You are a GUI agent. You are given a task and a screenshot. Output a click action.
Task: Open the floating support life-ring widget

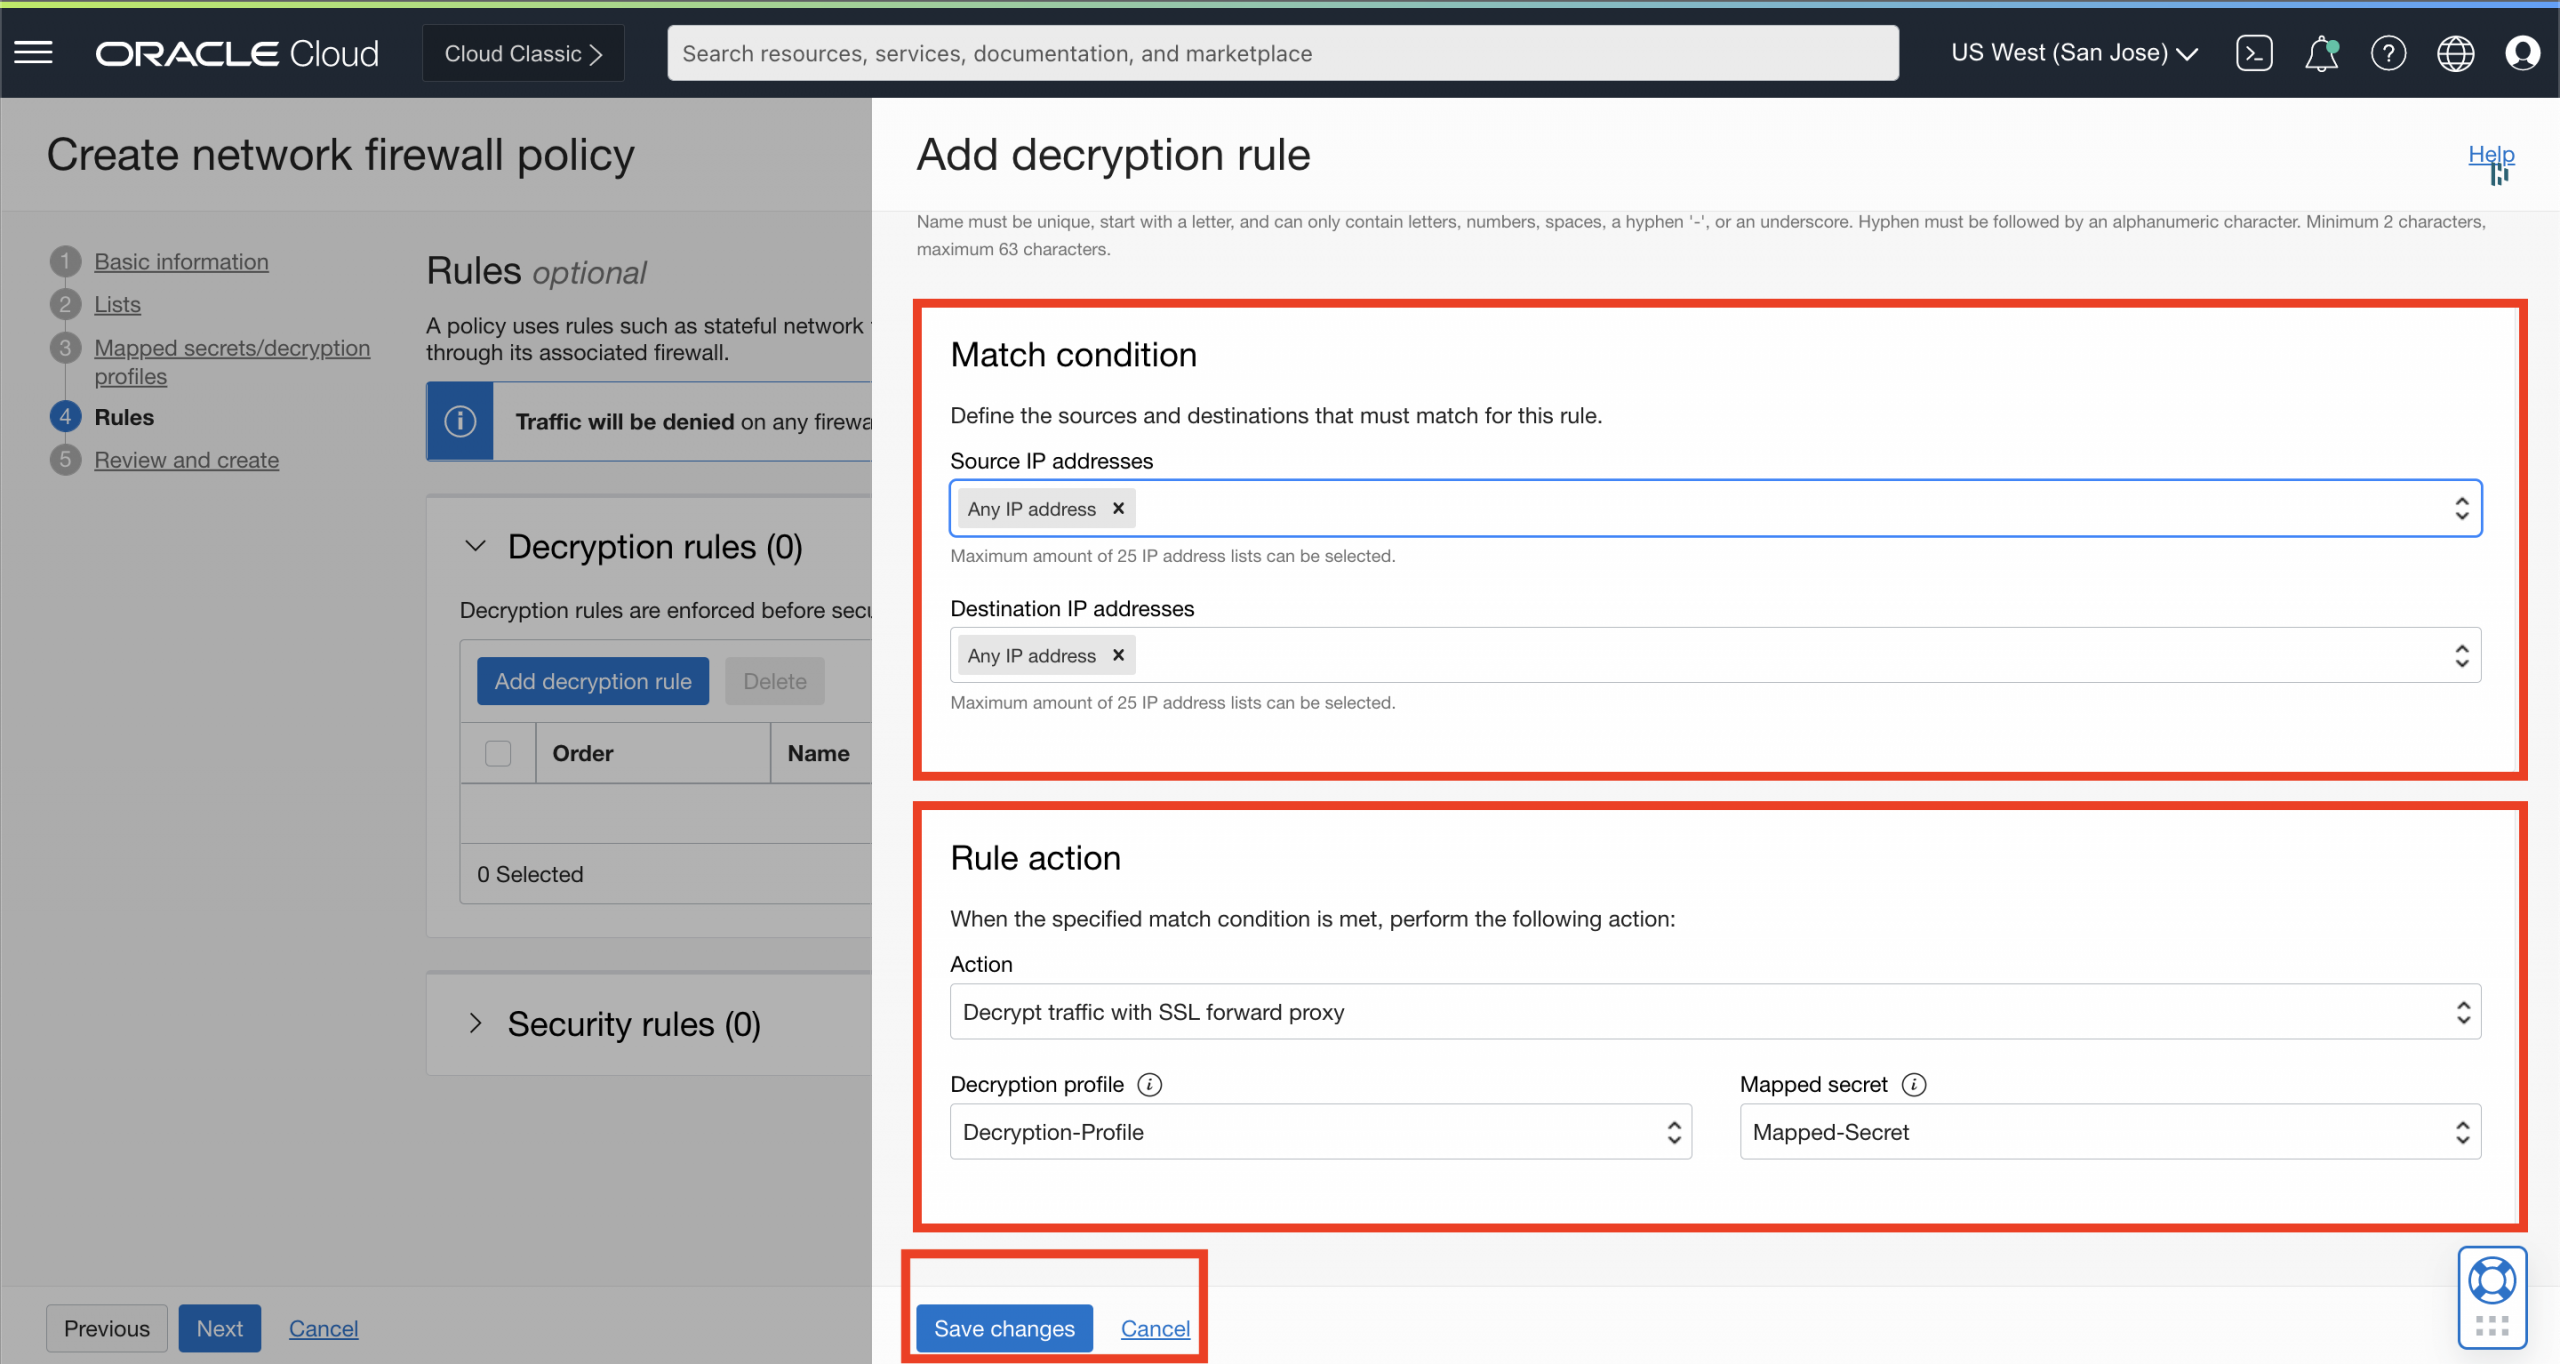pos(2492,1281)
